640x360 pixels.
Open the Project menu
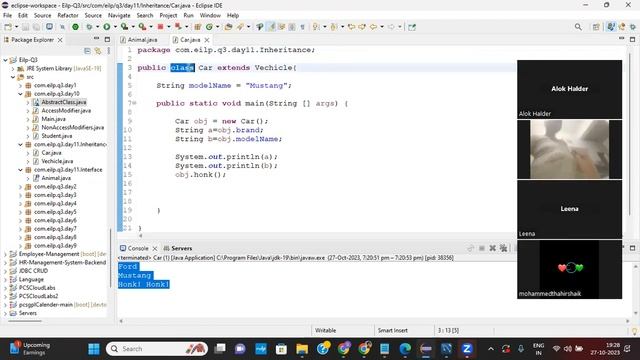[168, 15]
